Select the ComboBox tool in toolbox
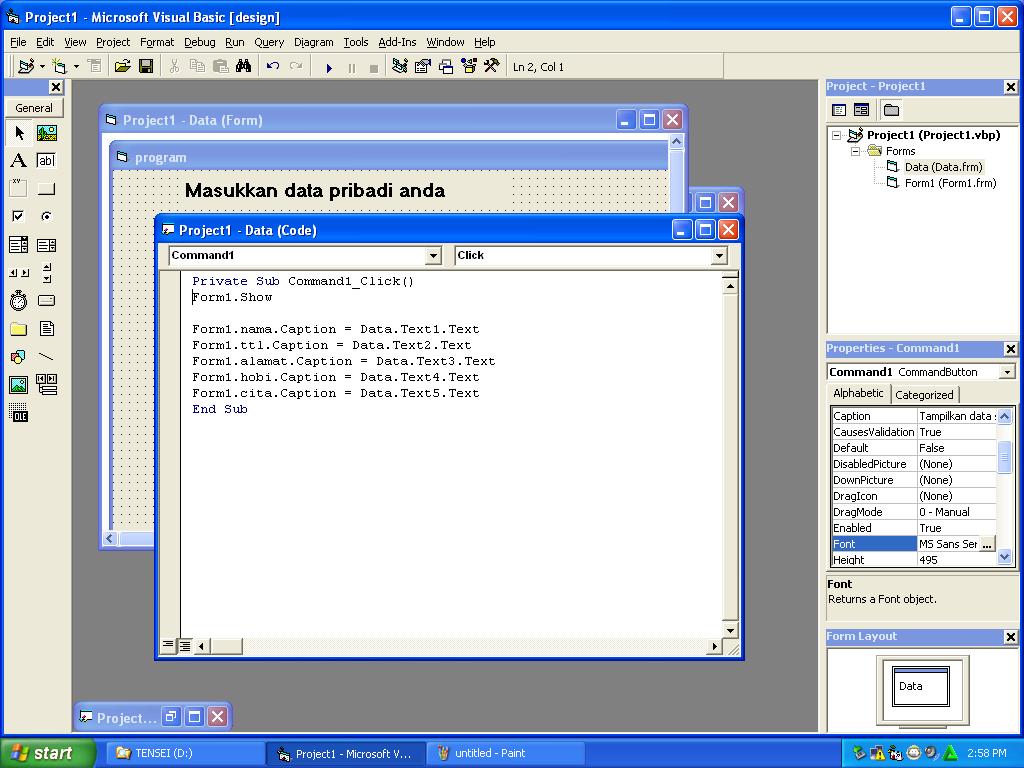 (18, 245)
